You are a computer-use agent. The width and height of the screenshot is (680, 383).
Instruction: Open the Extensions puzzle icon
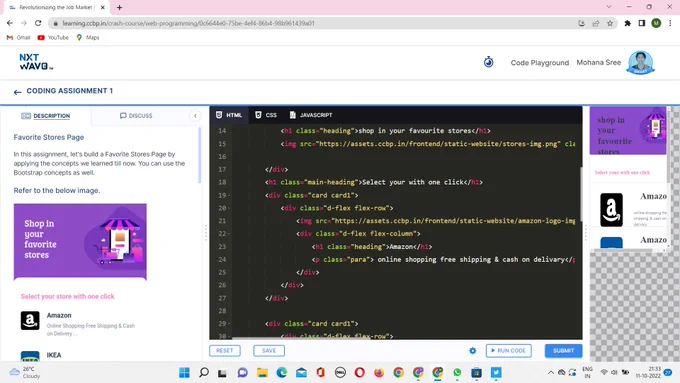point(628,23)
